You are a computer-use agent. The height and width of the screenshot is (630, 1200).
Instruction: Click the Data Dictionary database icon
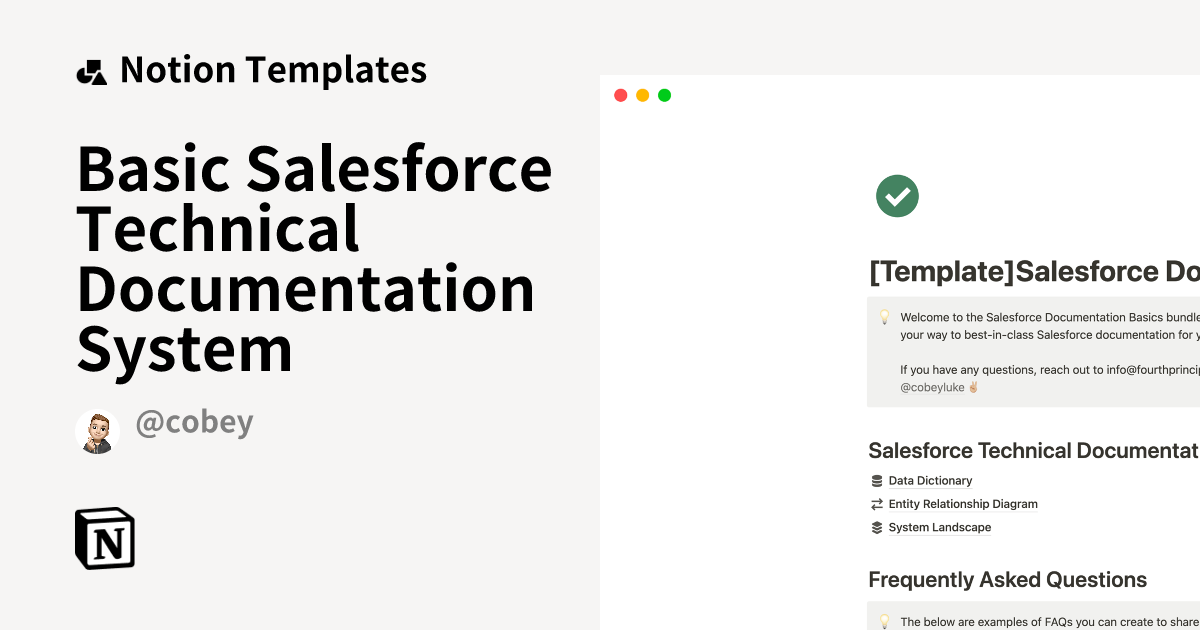coord(877,481)
